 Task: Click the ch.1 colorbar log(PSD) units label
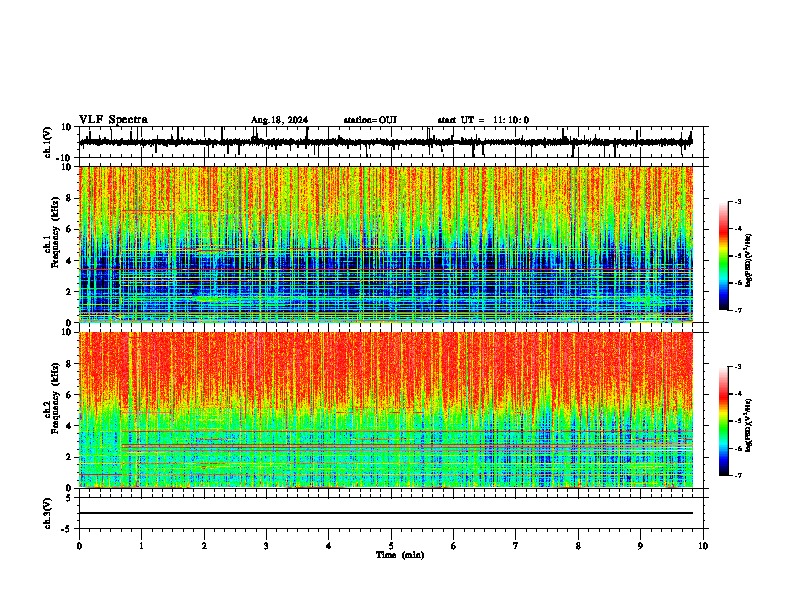tap(749, 261)
